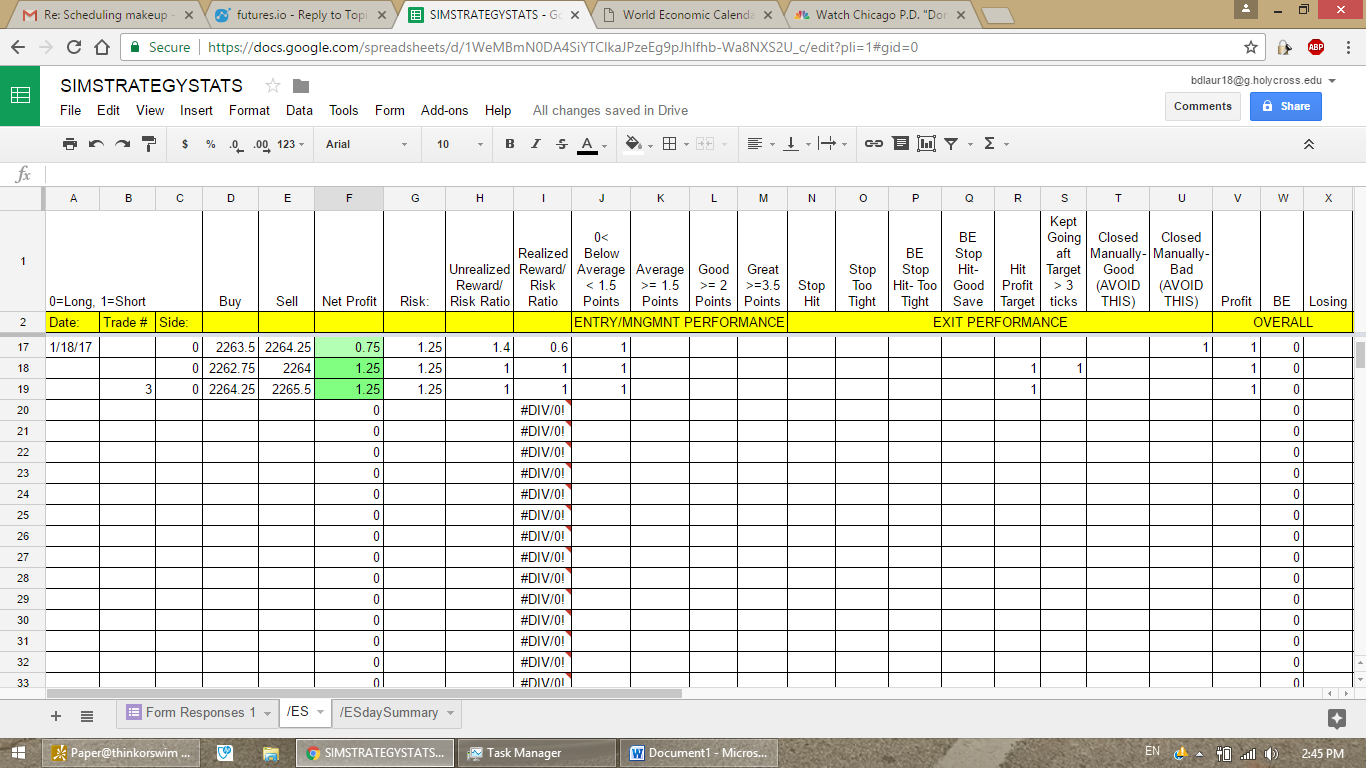This screenshot has width=1366, height=768.
Task: Open the Windows Start menu
Action: coord(20,753)
